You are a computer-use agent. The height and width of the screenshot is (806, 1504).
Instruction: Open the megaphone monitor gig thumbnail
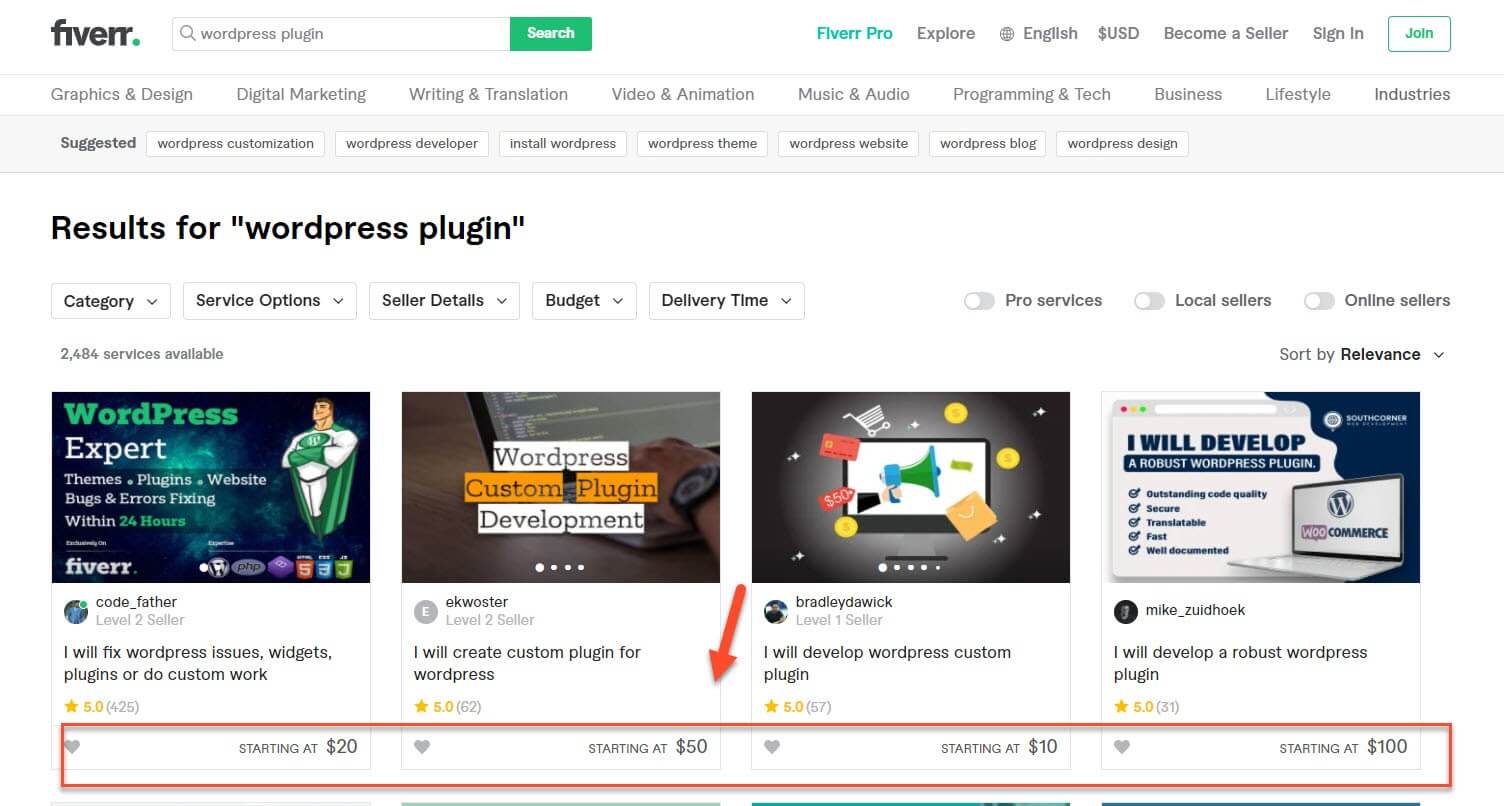911,487
